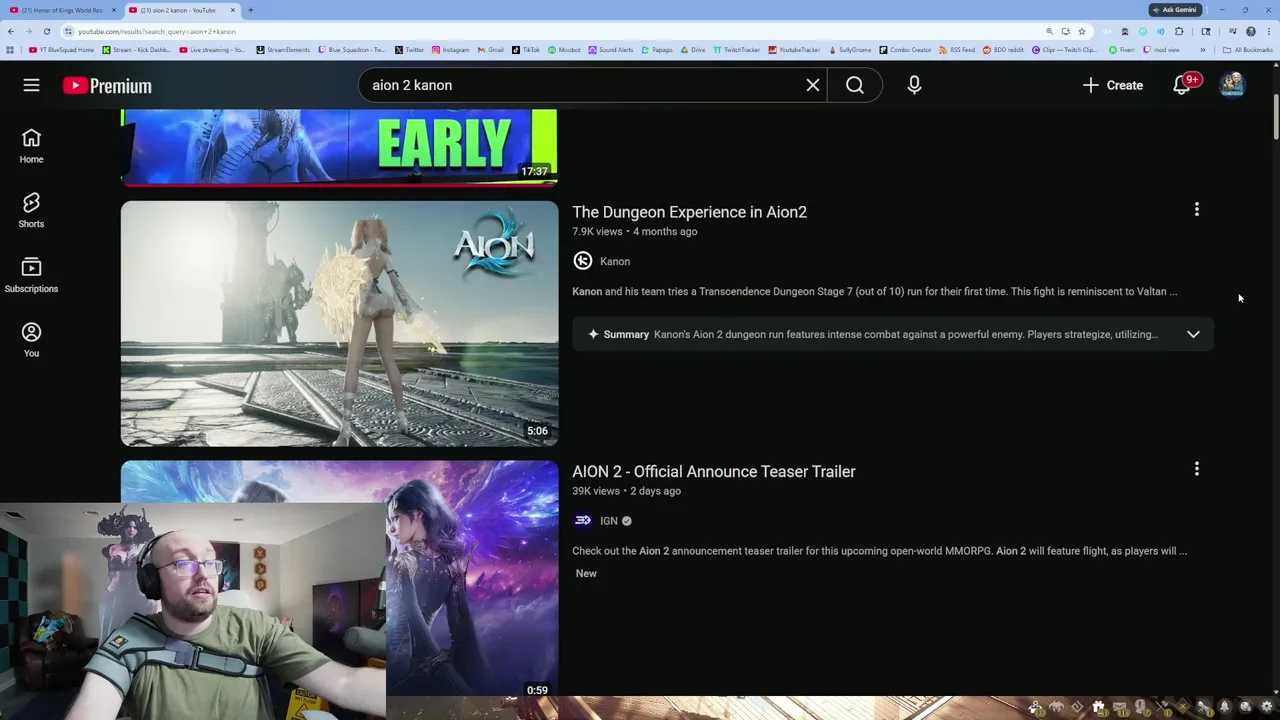
Task: Go to YouTube Premium home logo
Action: [107, 86]
